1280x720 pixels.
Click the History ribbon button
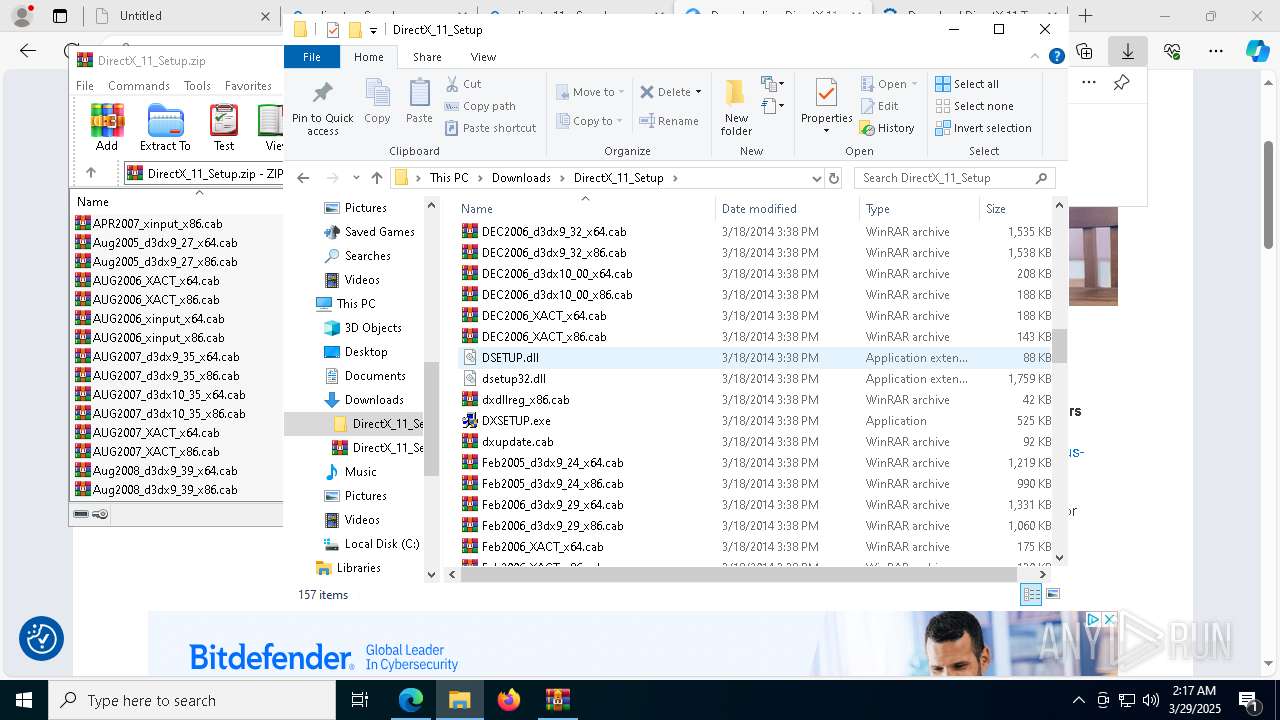click(x=888, y=128)
